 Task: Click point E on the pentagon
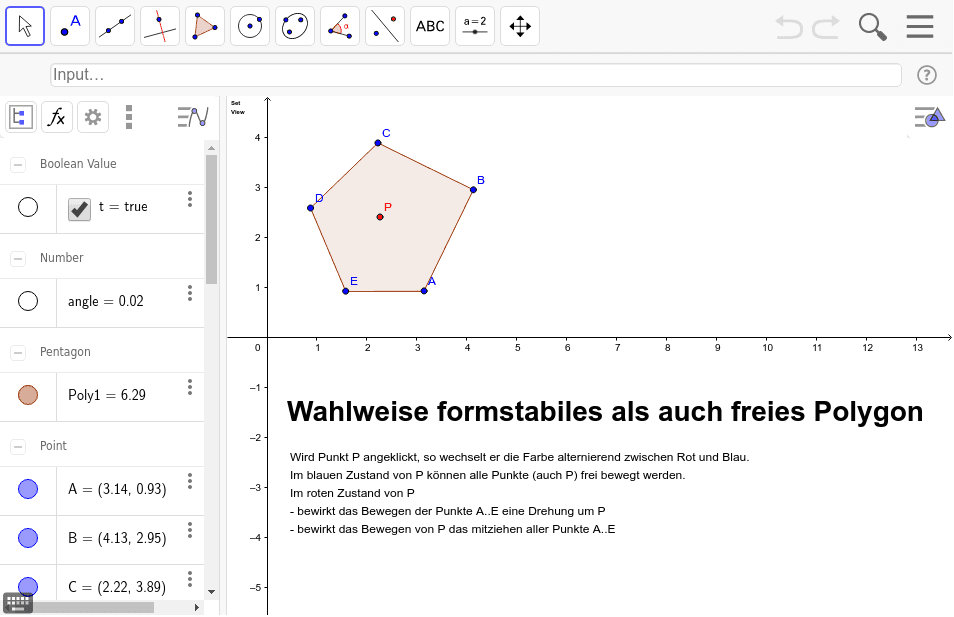(346, 291)
